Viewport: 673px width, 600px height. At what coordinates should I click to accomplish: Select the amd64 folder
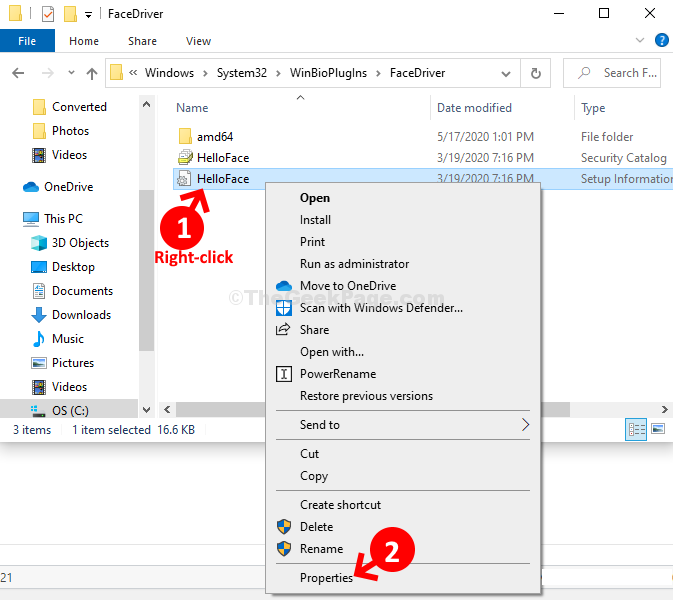coord(215,137)
